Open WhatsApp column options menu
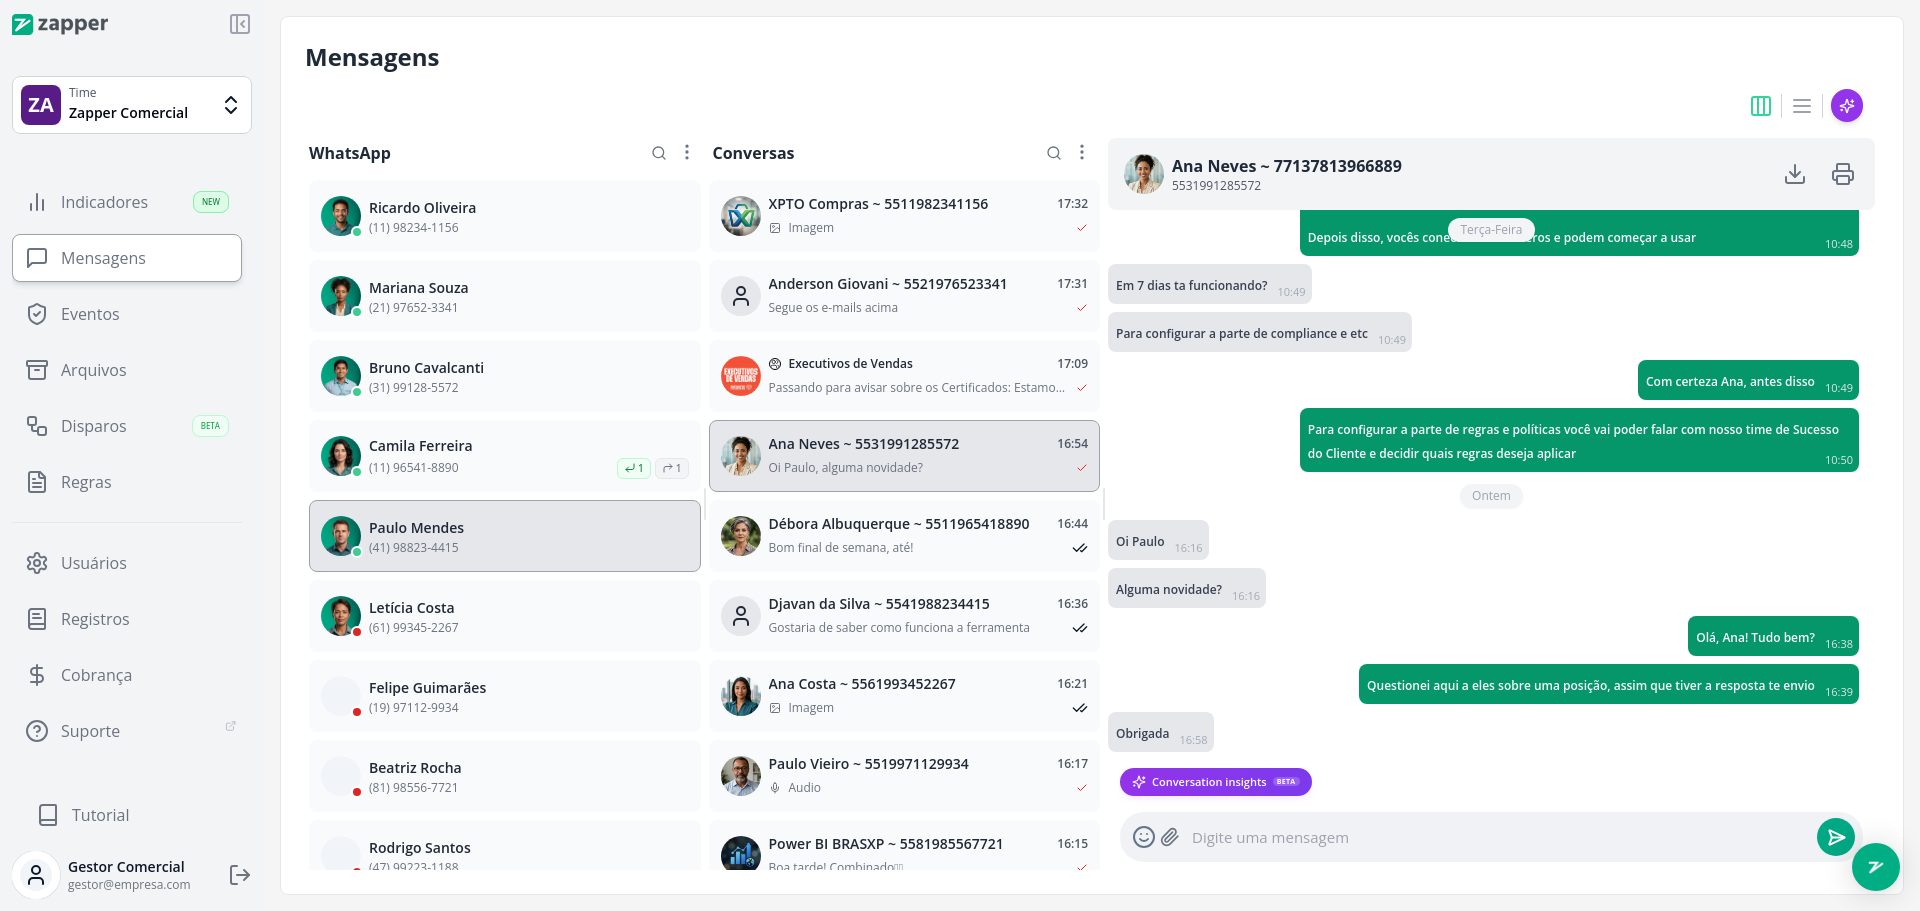The image size is (1920, 911). [687, 152]
